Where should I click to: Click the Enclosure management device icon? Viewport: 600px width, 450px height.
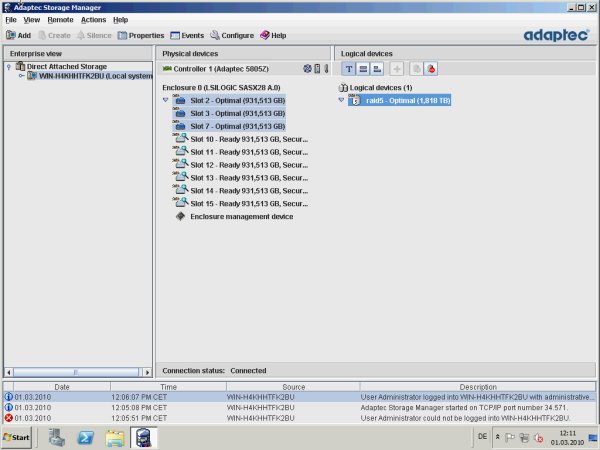[x=180, y=216]
